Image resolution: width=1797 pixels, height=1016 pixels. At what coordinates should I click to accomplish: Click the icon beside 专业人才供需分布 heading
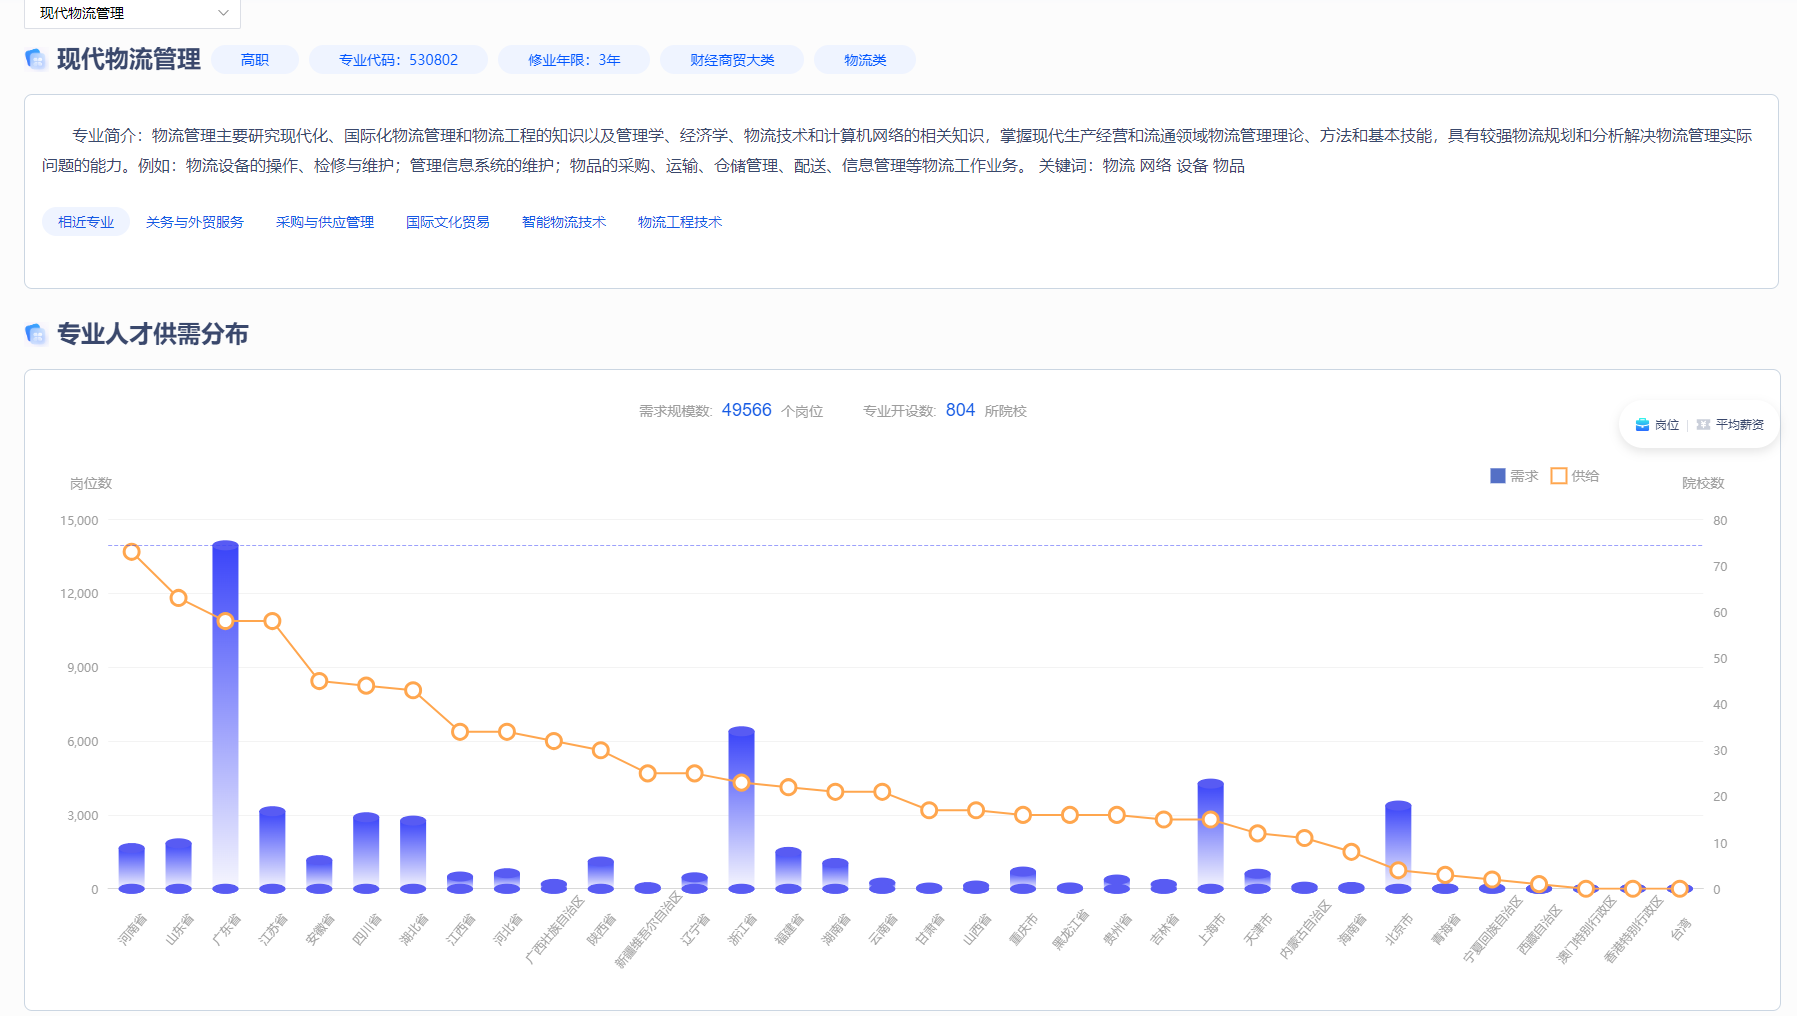(36, 334)
